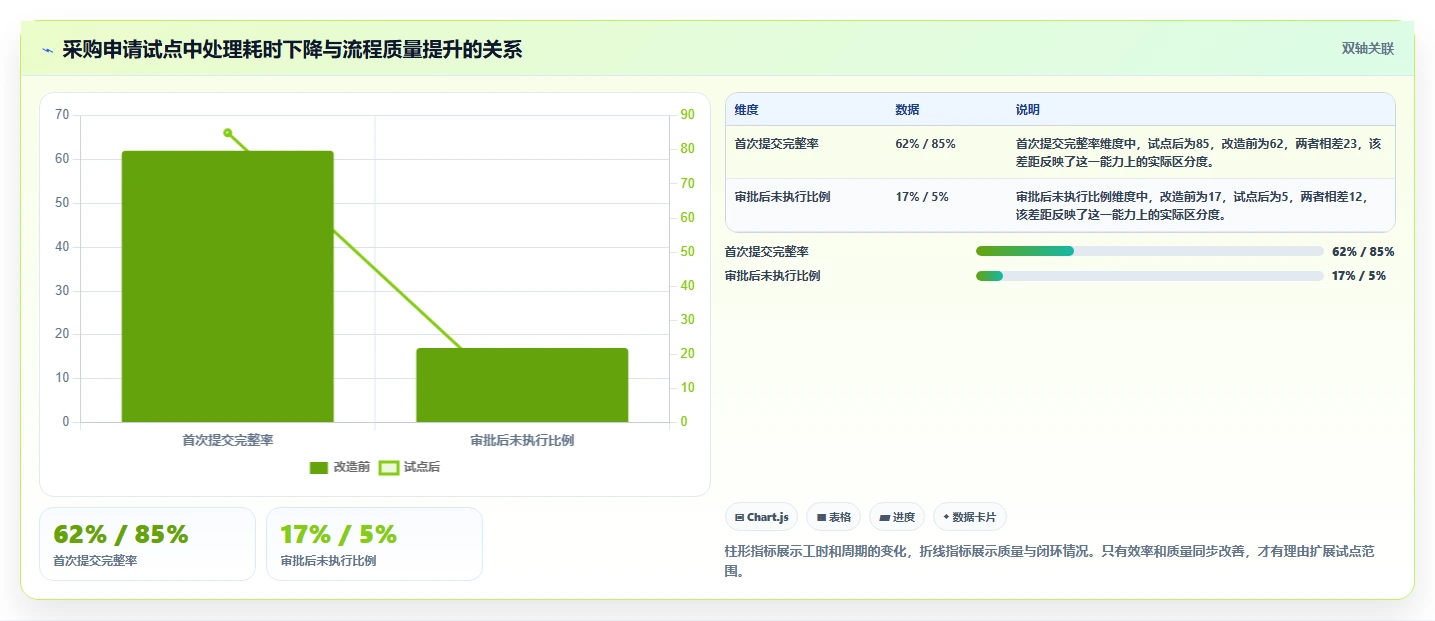
Task: Click the 首次提交完整率 x-axis label
Action: [228, 440]
